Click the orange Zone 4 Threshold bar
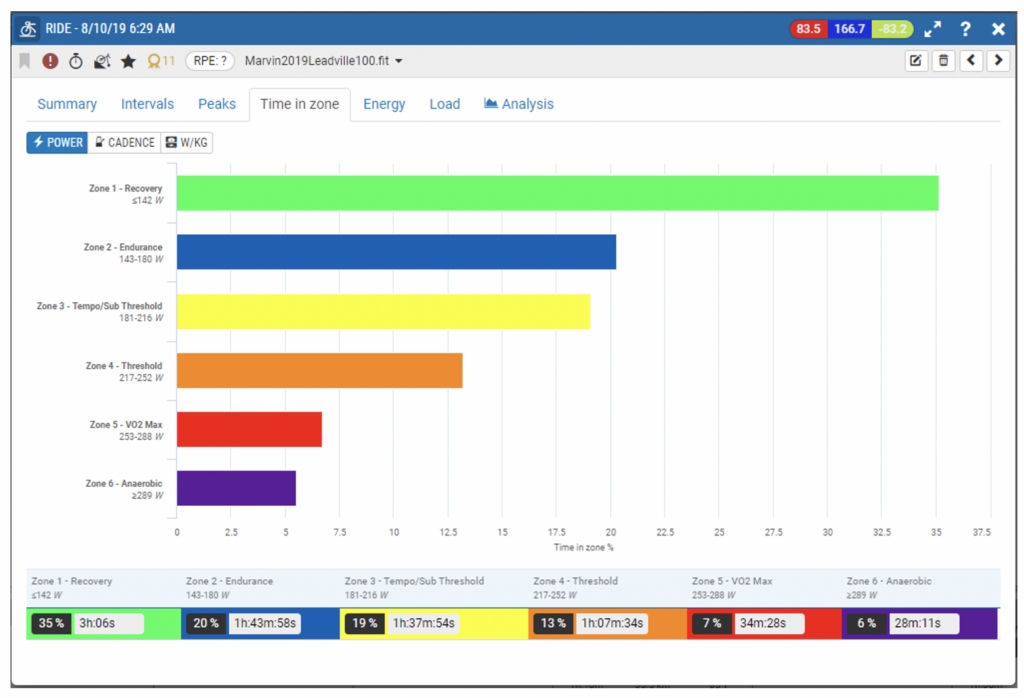The width and height of the screenshot is (1024, 698). pyautogui.click(x=319, y=370)
